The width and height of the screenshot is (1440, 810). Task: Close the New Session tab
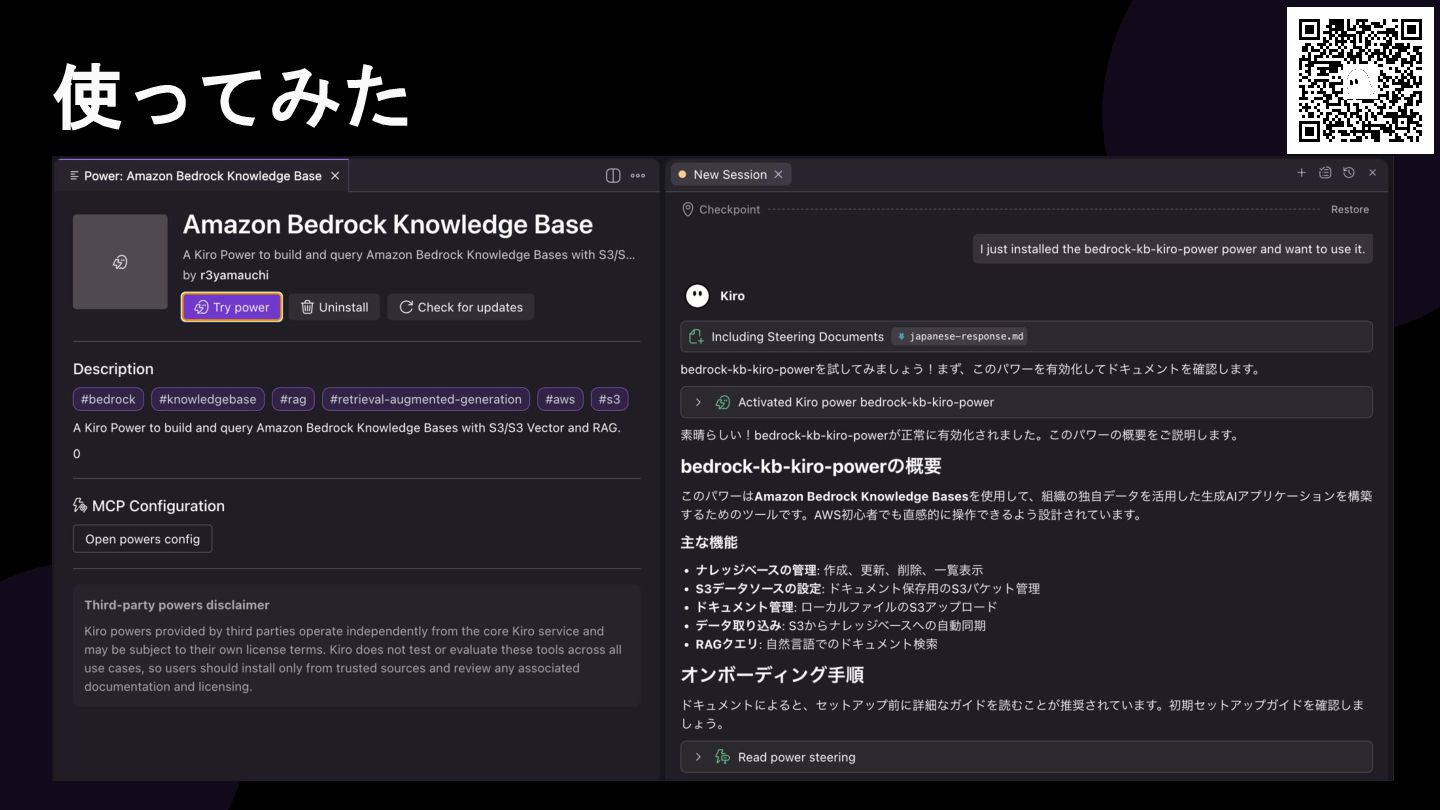(778, 174)
